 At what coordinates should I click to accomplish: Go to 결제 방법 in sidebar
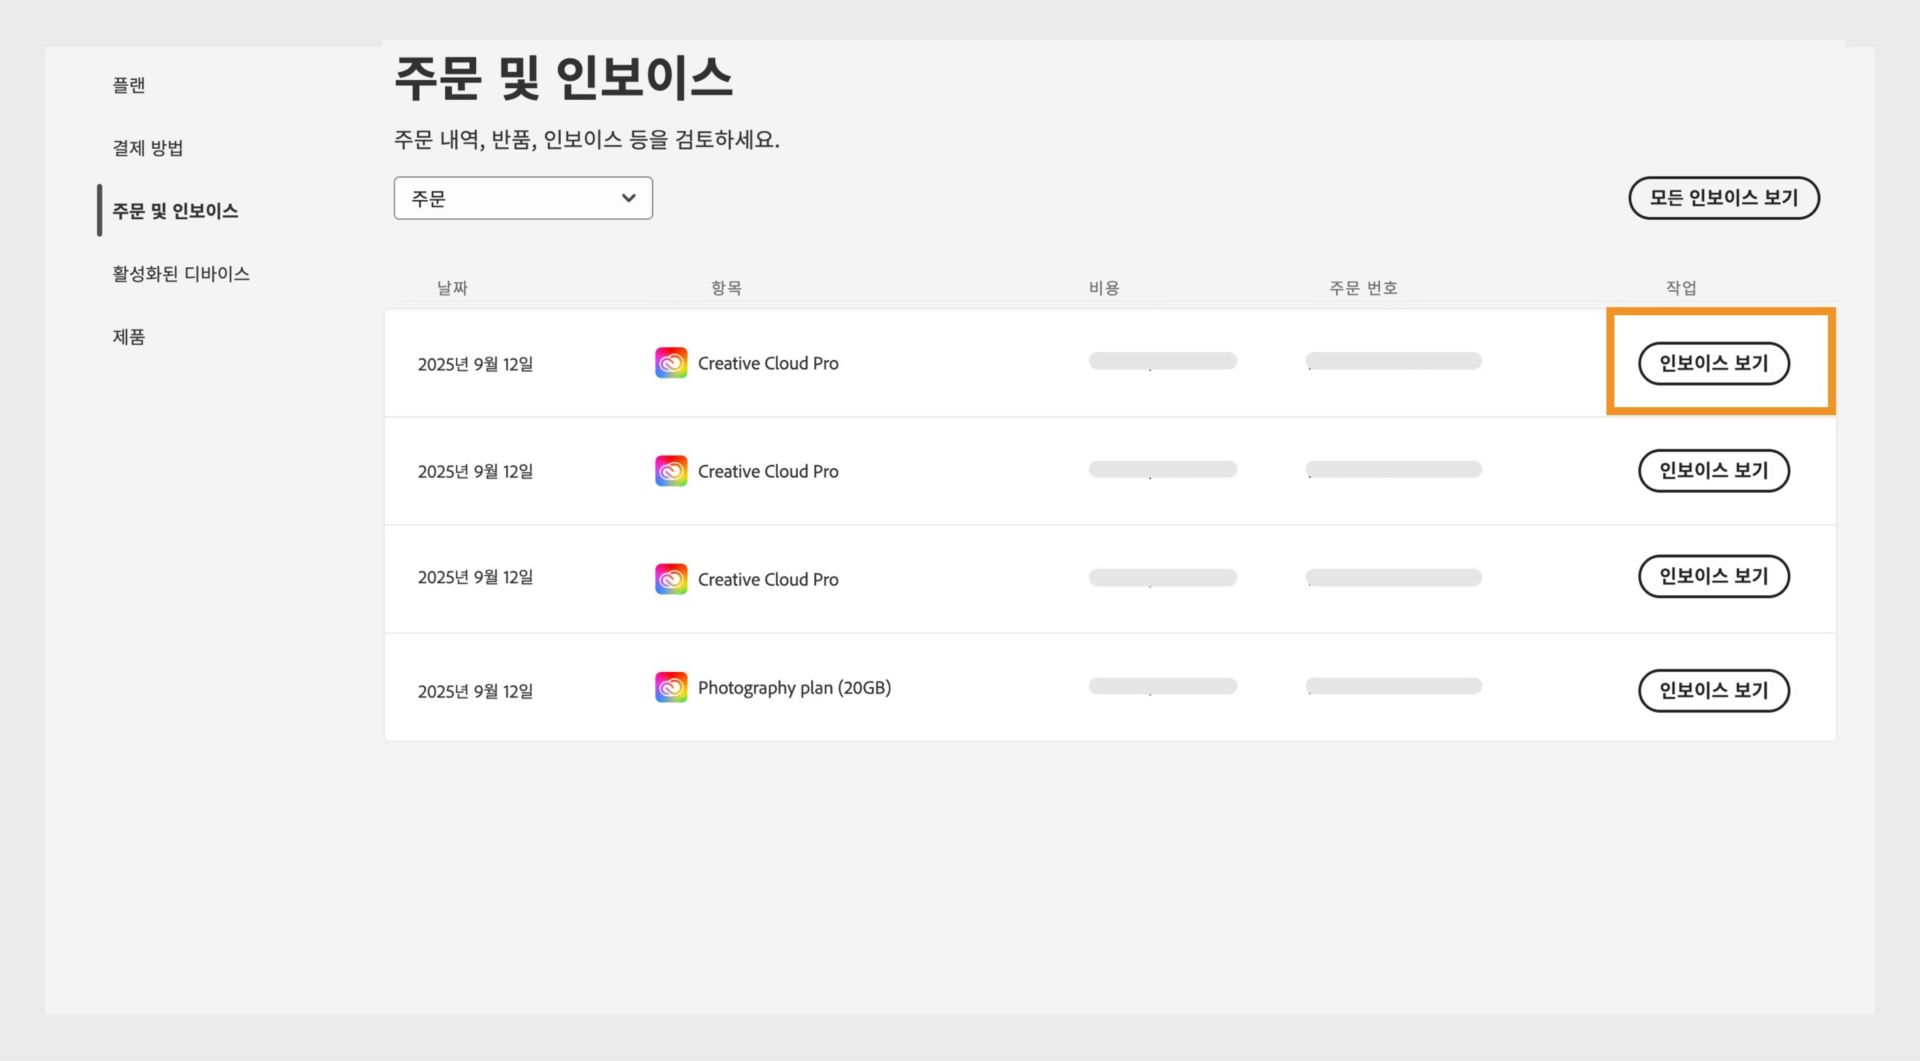[x=147, y=148]
